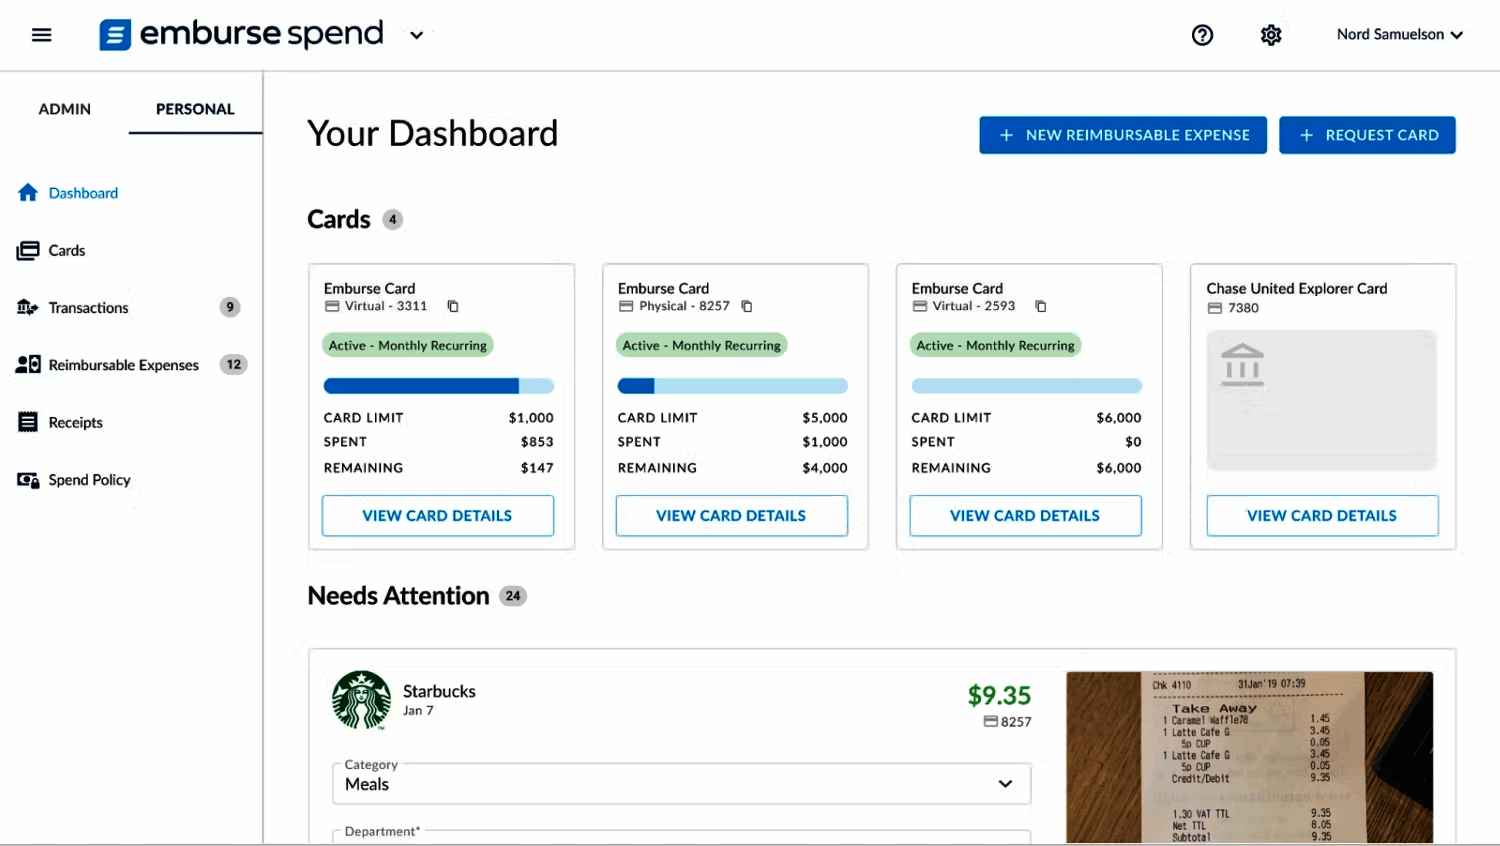Select the Personal tab
1500x846 pixels.
pos(195,109)
